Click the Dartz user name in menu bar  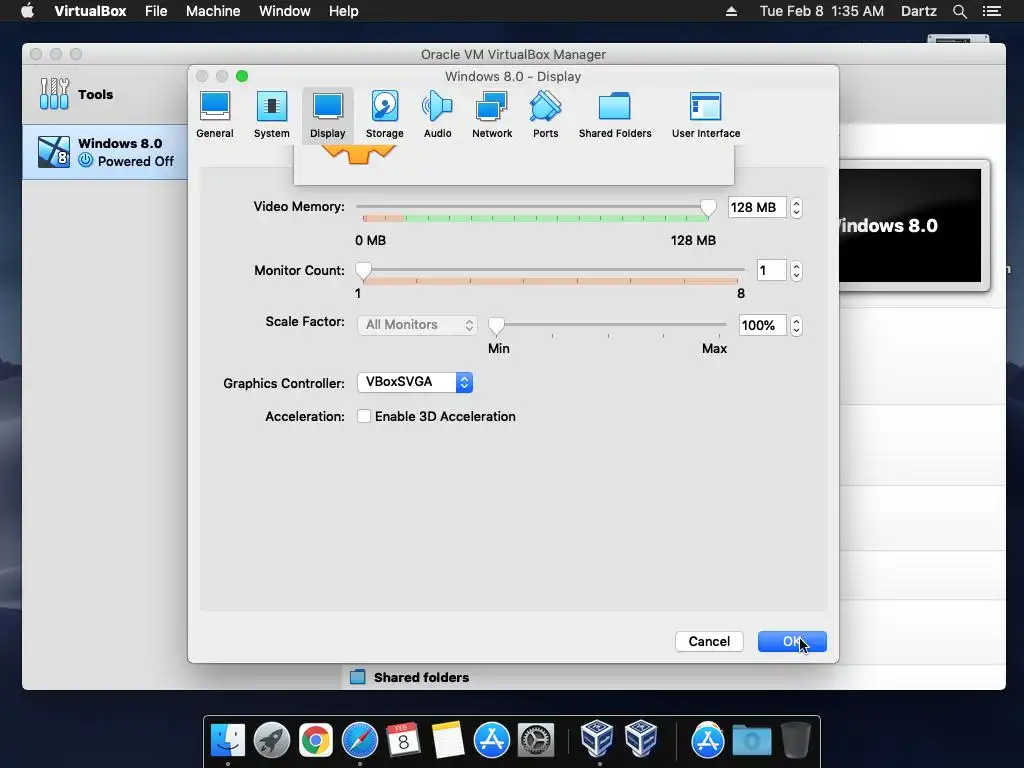(919, 11)
